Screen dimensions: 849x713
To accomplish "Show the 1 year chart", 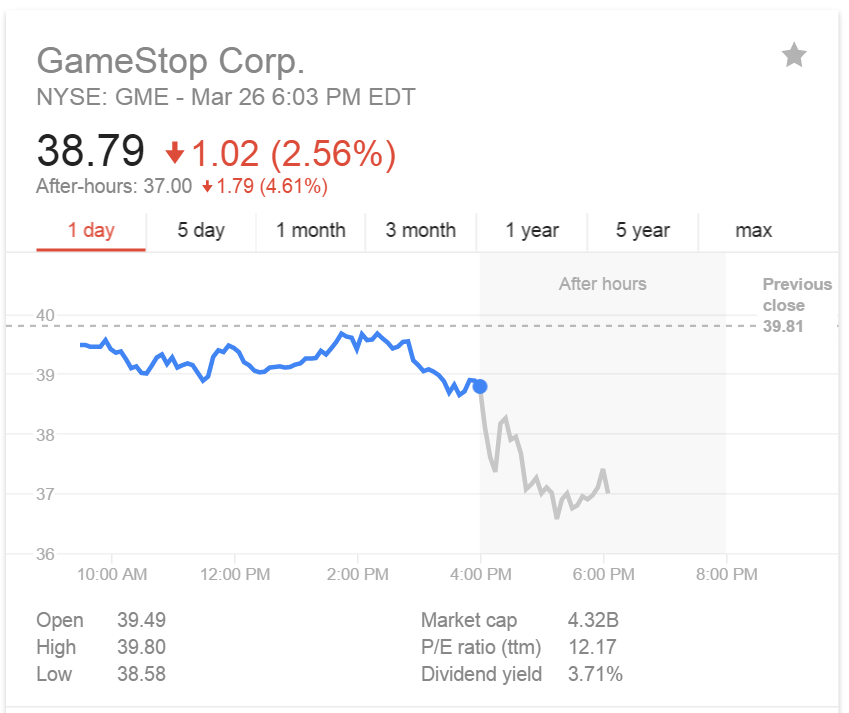I will pyautogui.click(x=532, y=231).
